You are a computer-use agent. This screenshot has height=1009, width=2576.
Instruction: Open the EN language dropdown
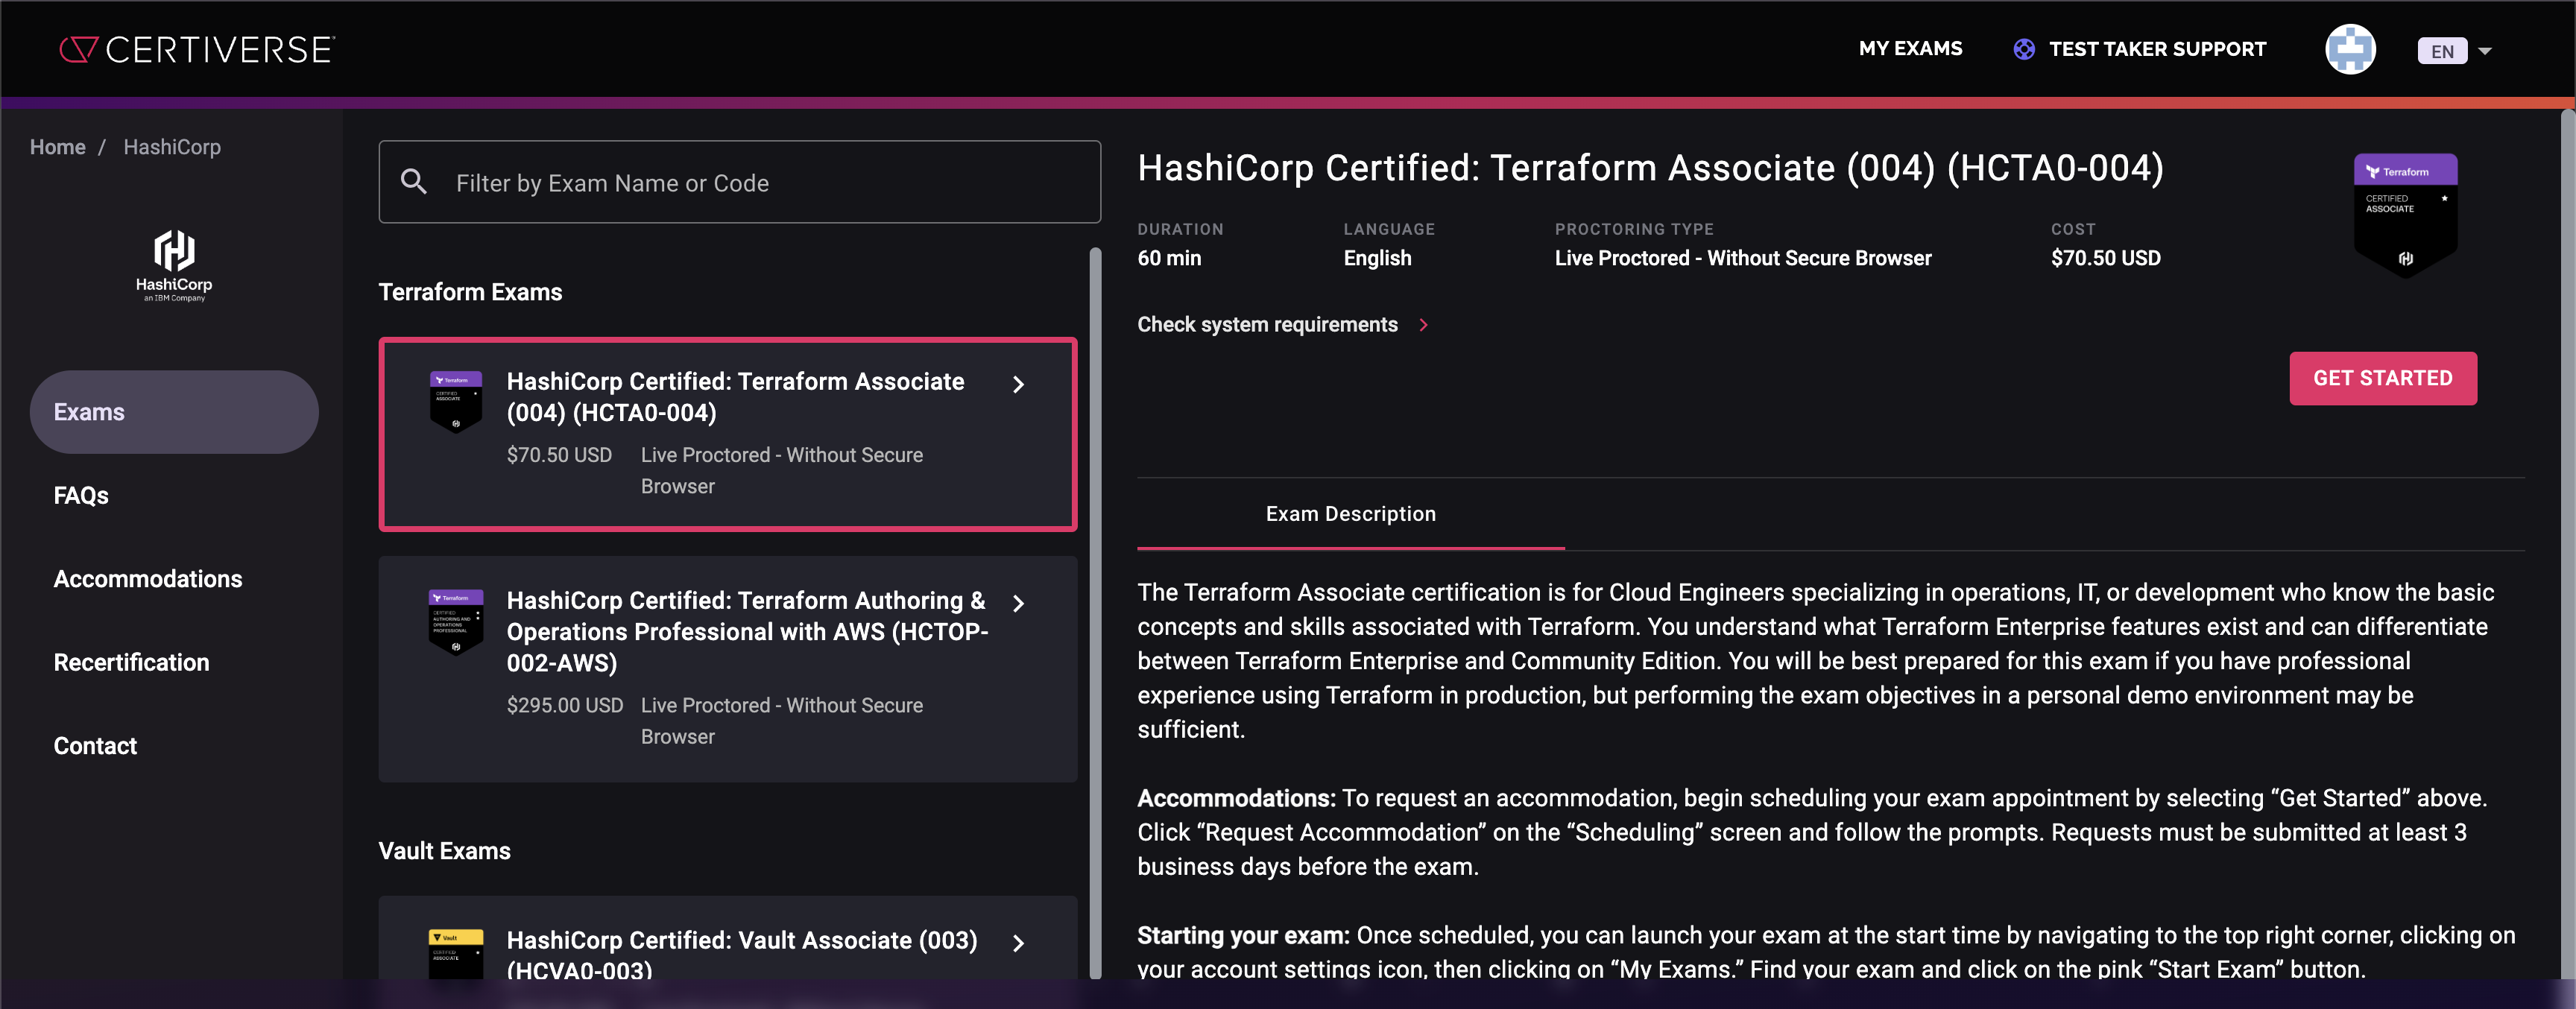pyautogui.click(x=2454, y=51)
